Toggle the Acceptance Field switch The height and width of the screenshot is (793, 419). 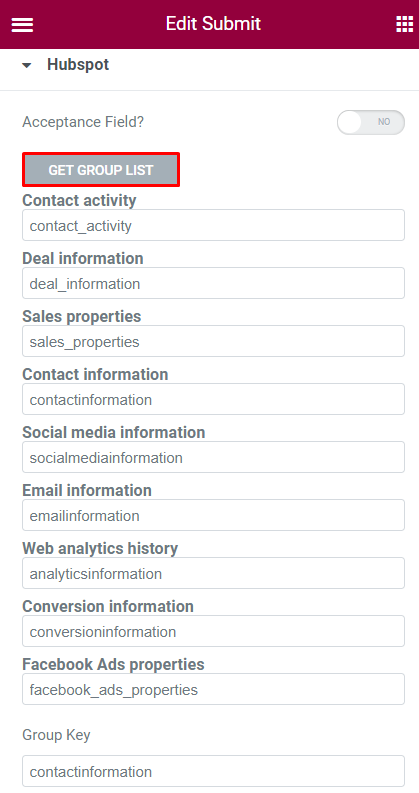coord(370,122)
